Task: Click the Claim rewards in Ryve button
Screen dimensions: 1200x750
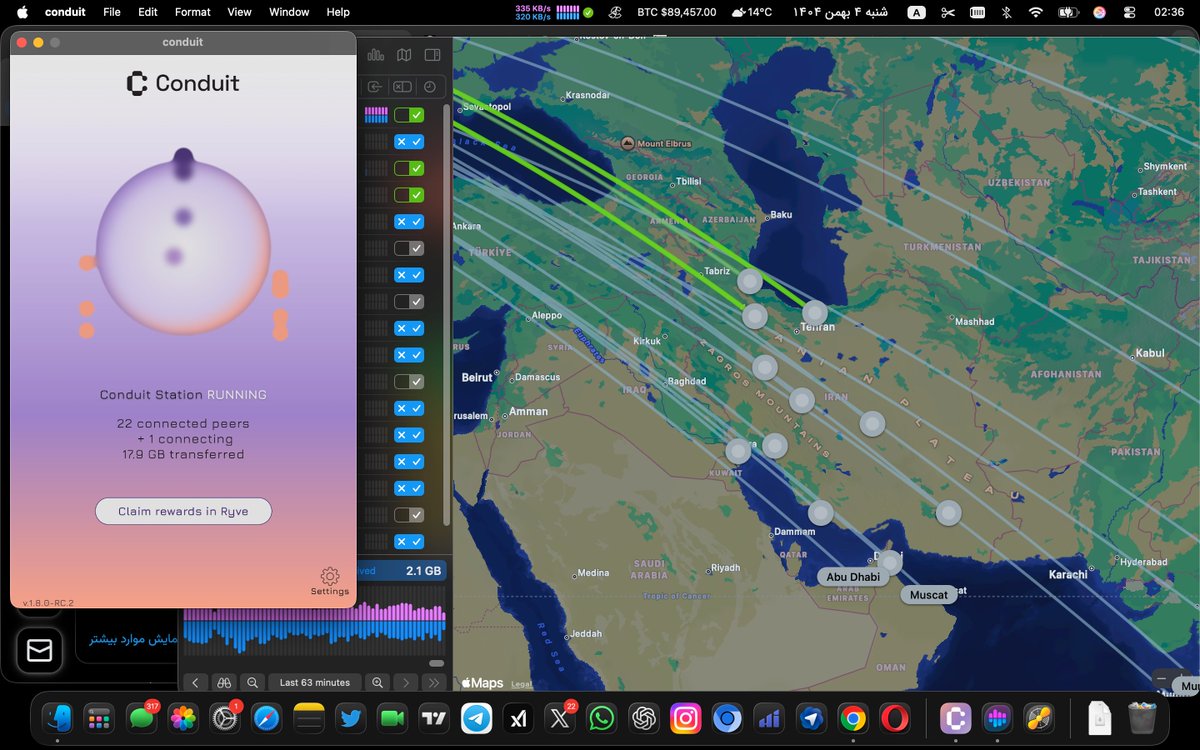Action: 183,511
